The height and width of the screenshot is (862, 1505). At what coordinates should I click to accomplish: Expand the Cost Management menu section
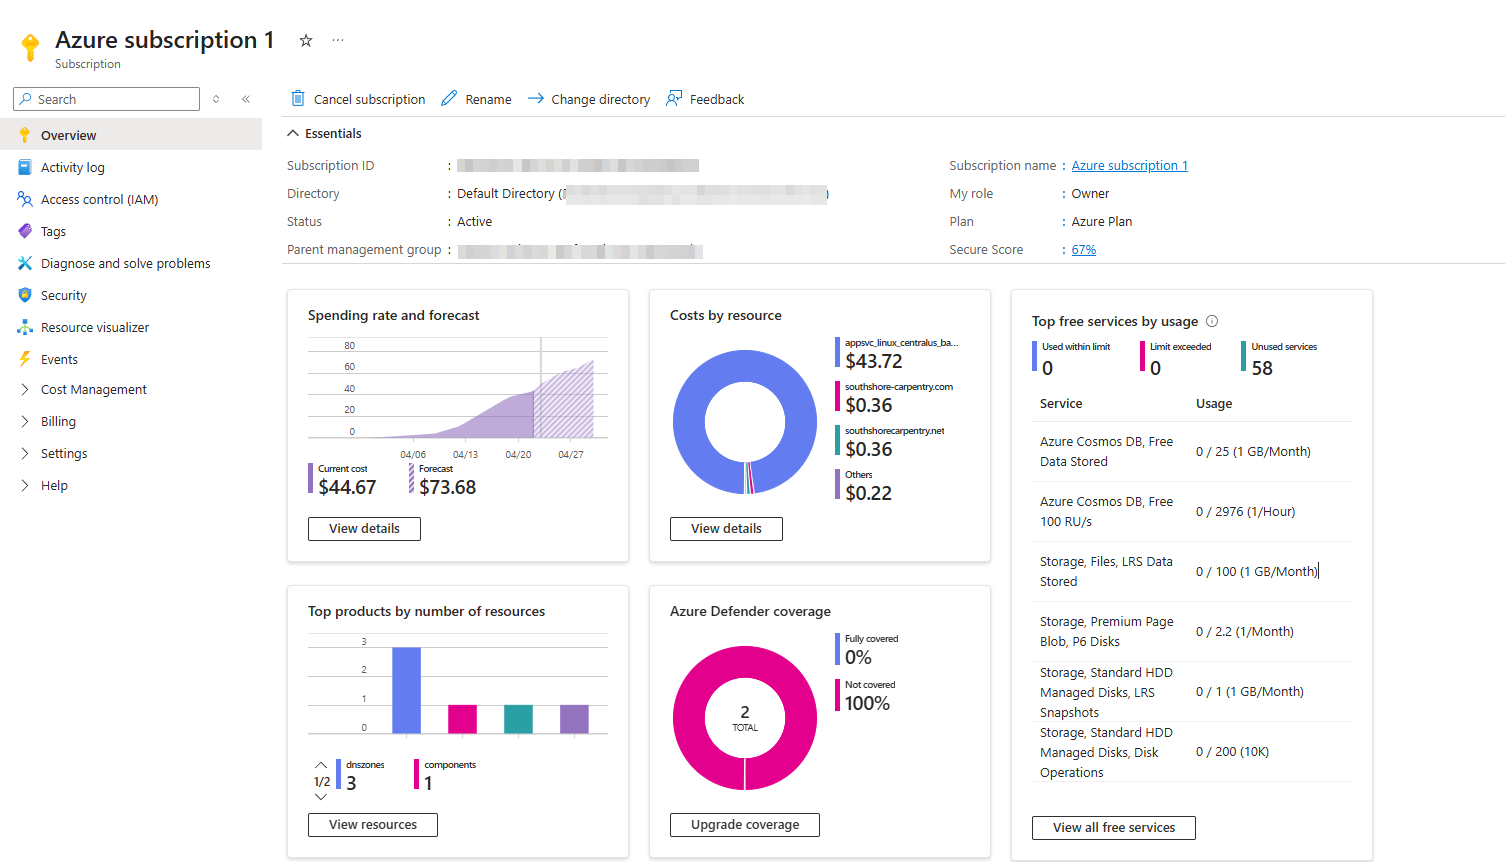tap(25, 389)
